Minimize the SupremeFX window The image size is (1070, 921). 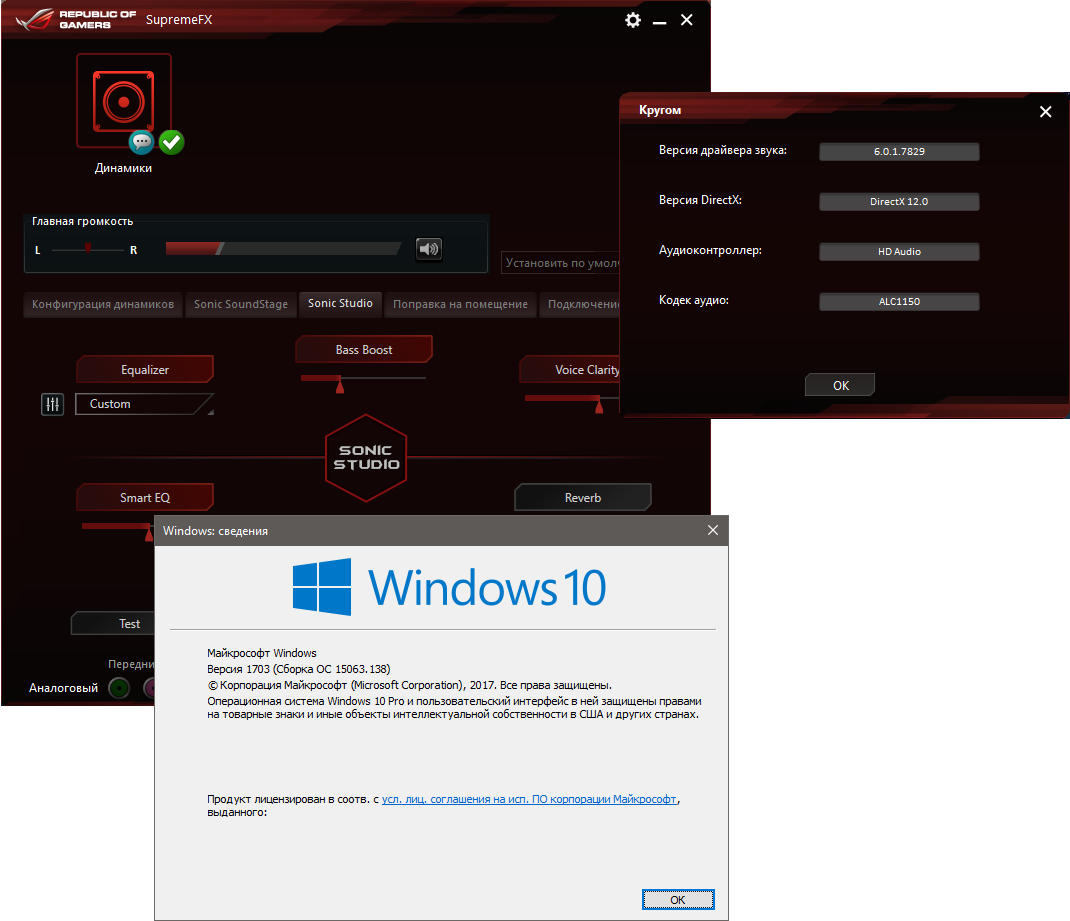659,22
